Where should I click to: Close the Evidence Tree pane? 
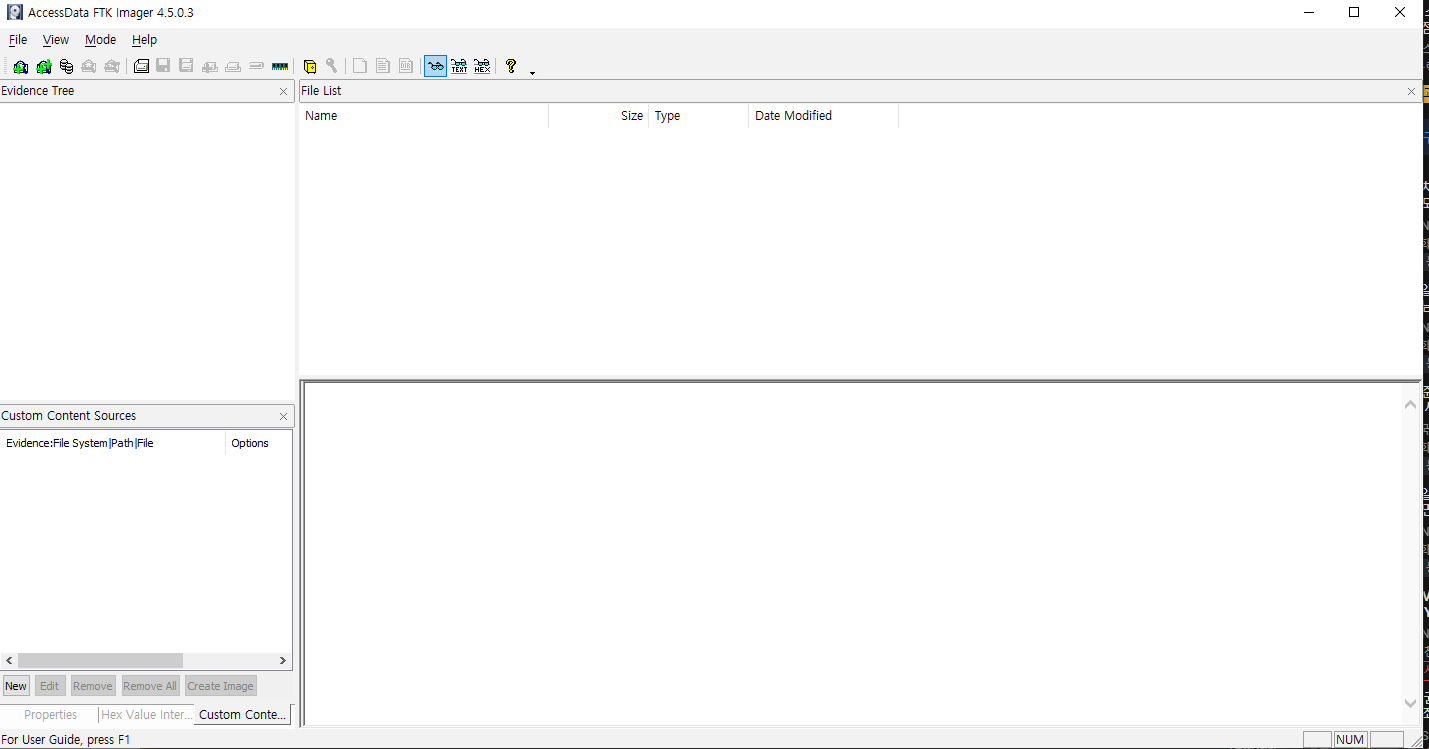pos(284,91)
